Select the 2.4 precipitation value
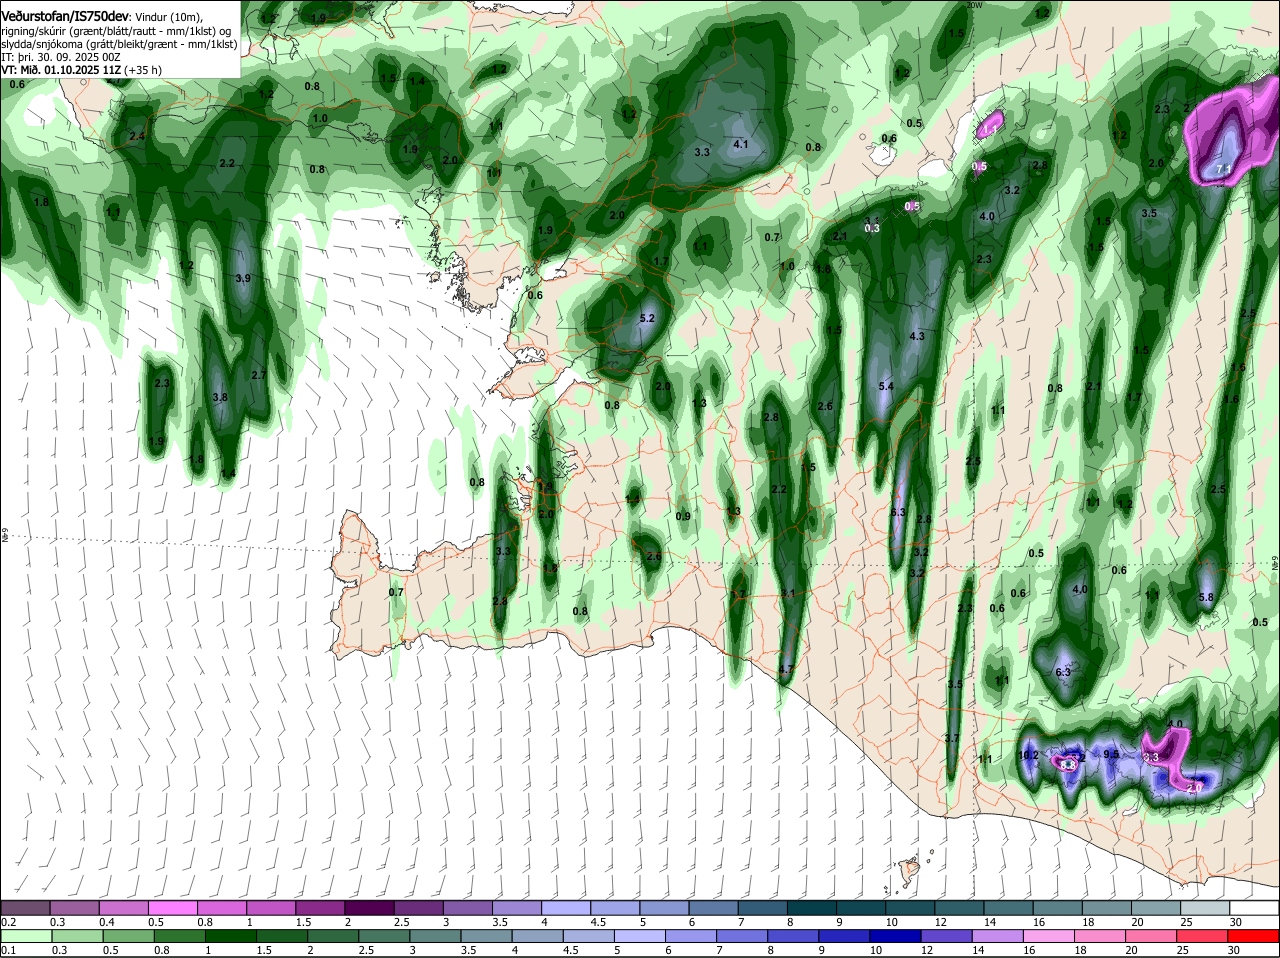The width and height of the screenshot is (1280, 958). point(137,136)
